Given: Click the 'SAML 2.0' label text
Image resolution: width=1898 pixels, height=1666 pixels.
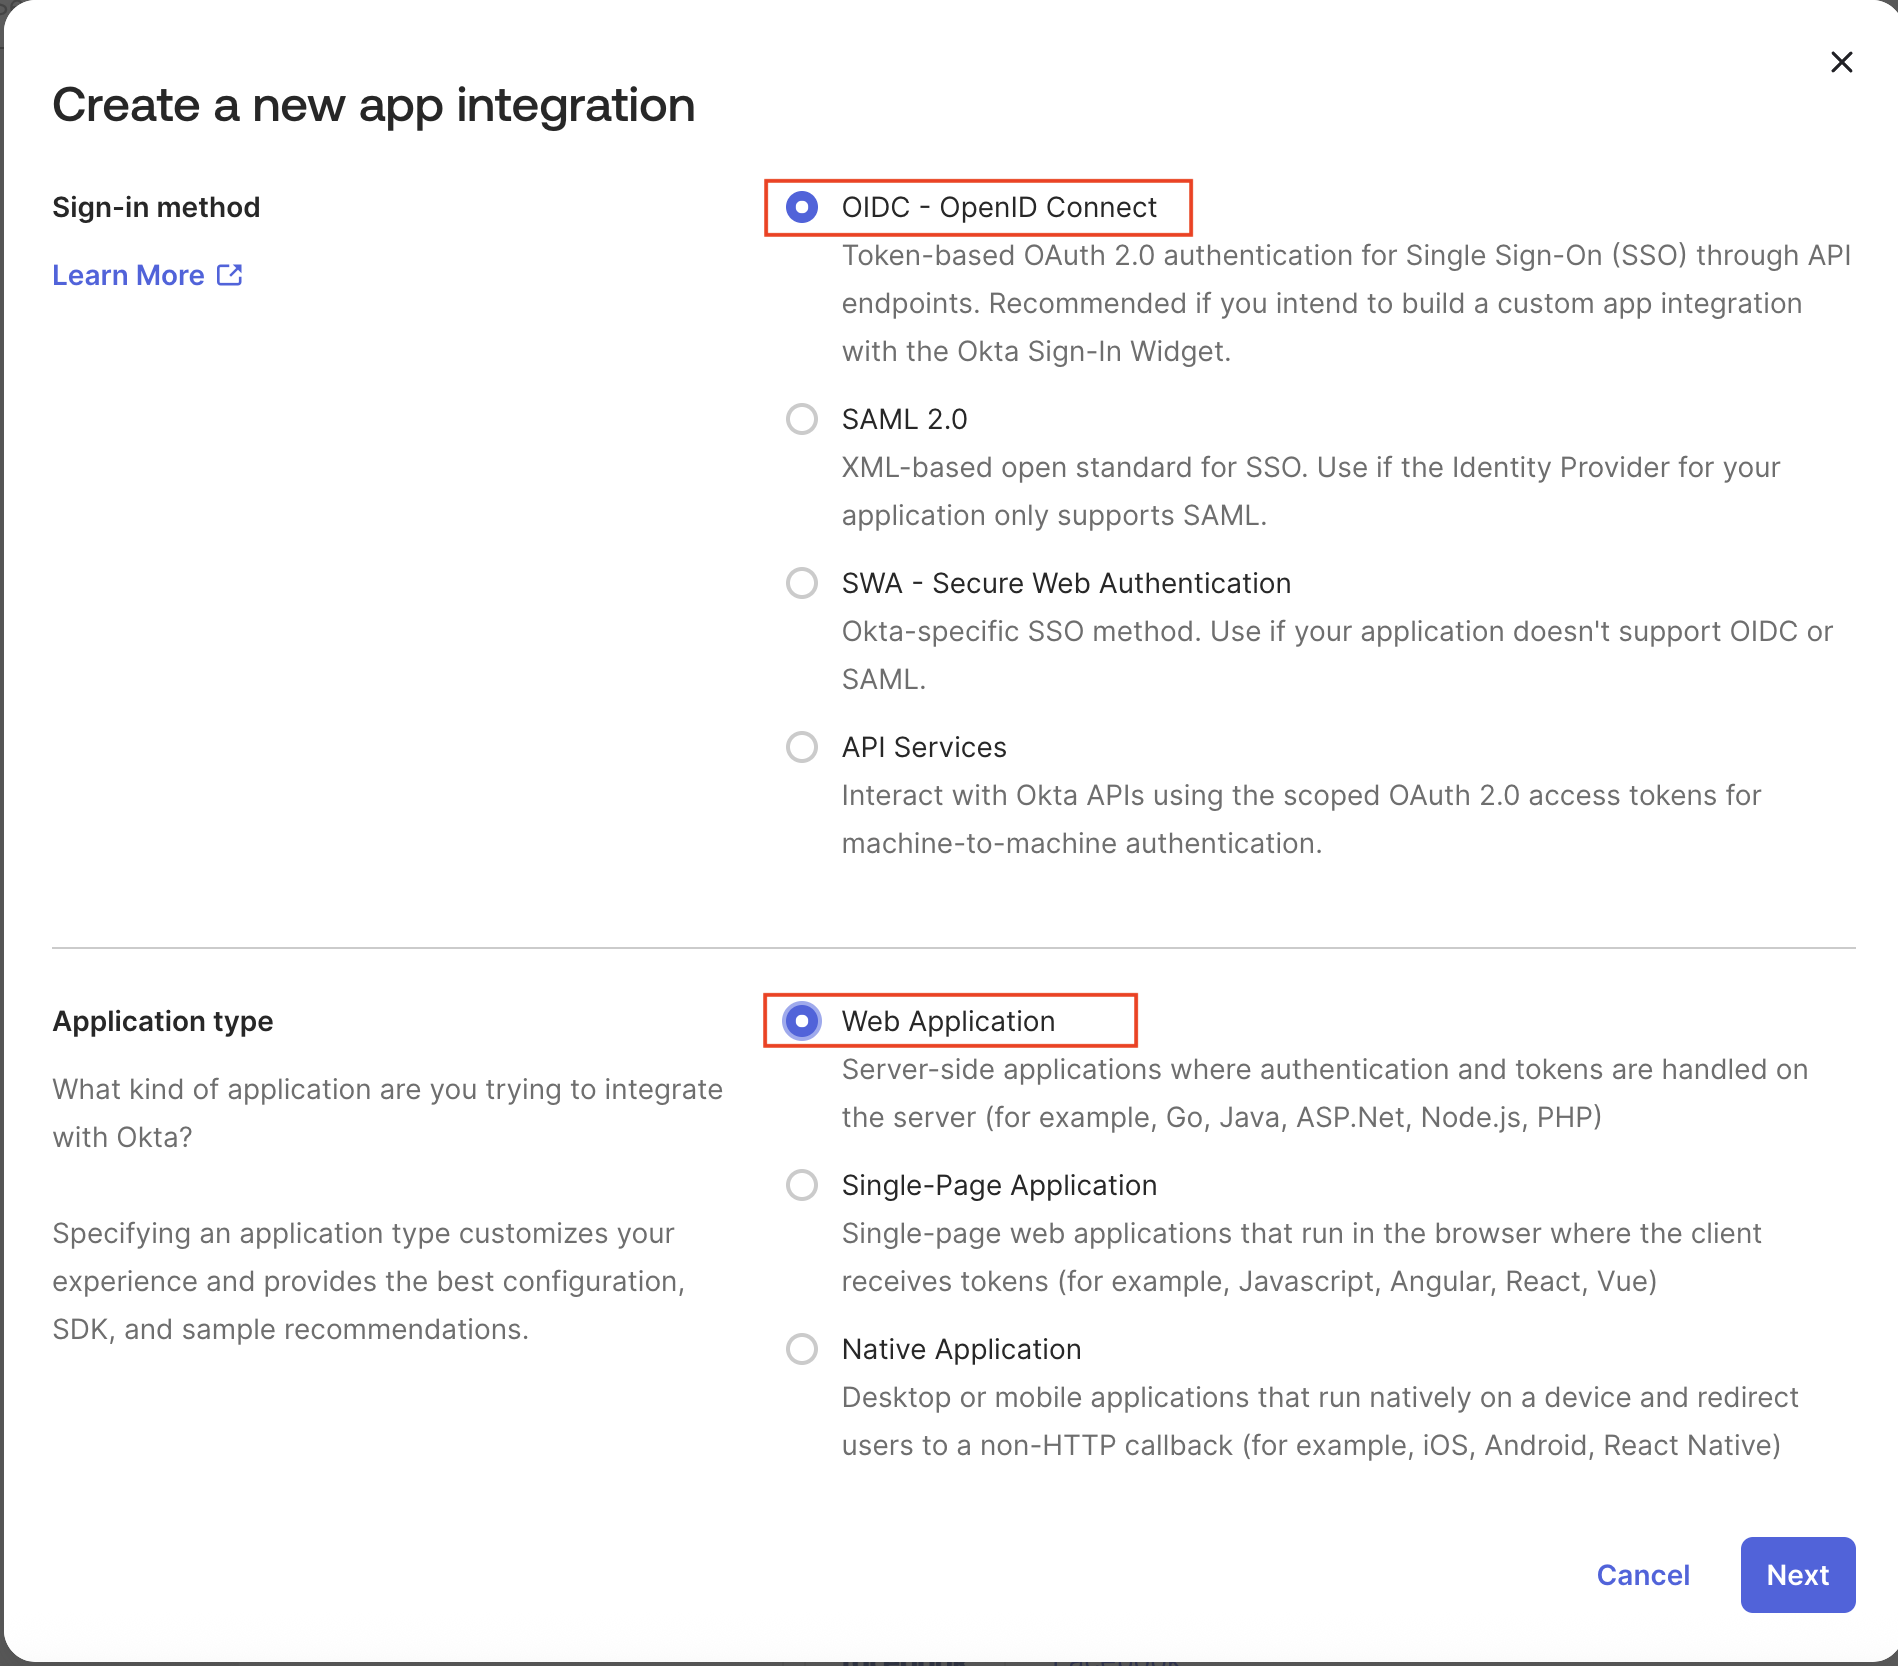Looking at the screenshot, I should pyautogui.click(x=904, y=419).
